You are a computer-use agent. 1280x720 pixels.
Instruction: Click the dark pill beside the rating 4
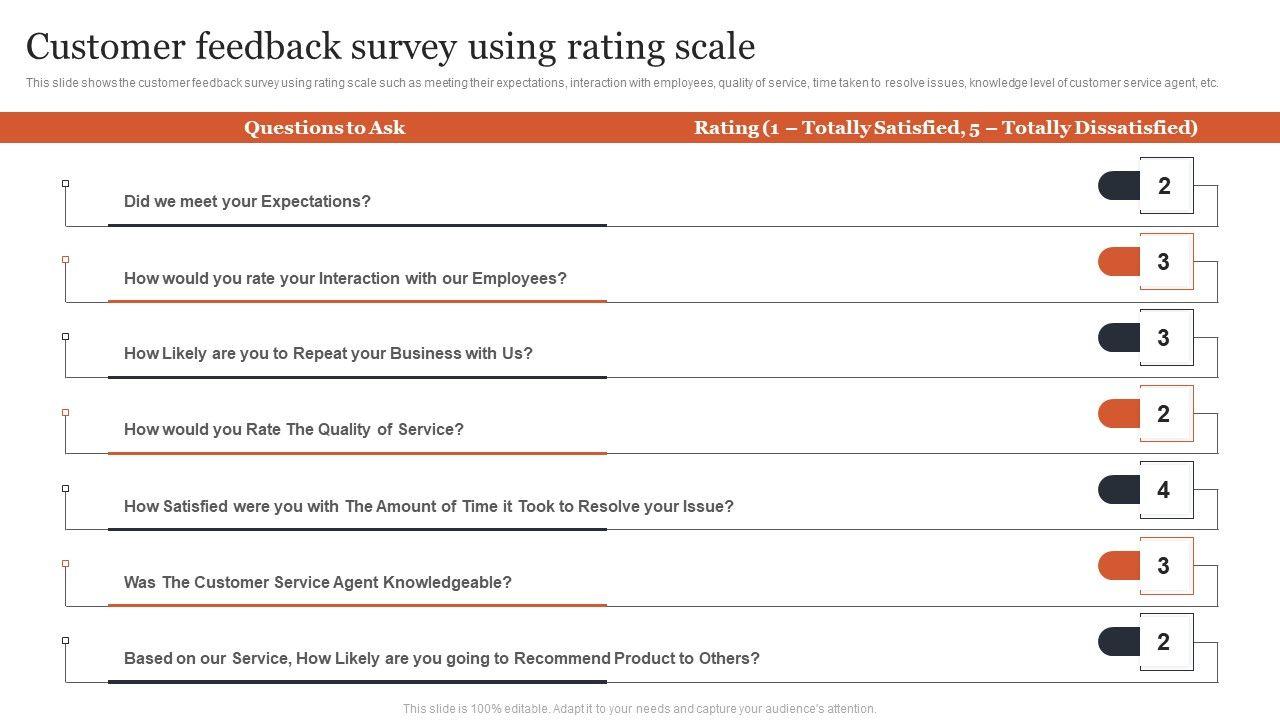pyautogui.click(x=1119, y=490)
